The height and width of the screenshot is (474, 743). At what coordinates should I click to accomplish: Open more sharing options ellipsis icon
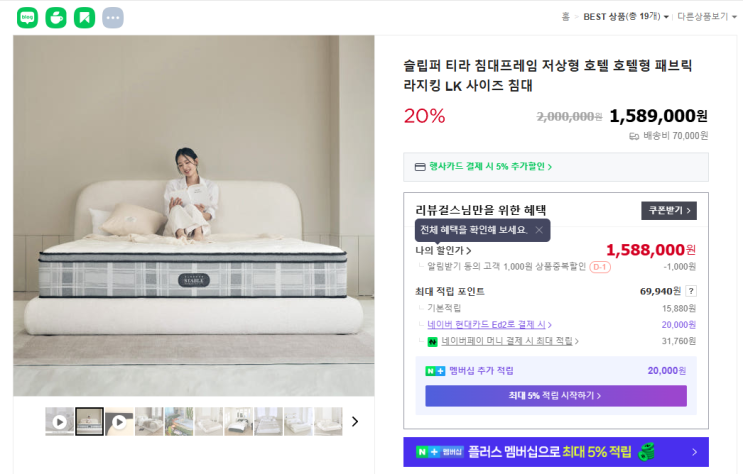(113, 18)
